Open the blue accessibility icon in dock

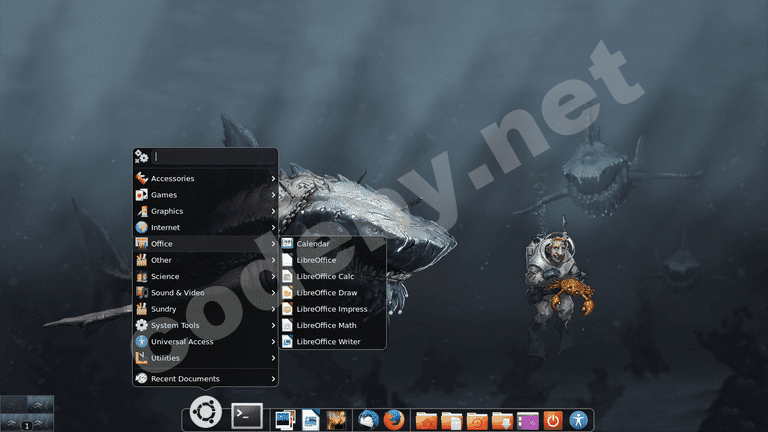coord(578,420)
